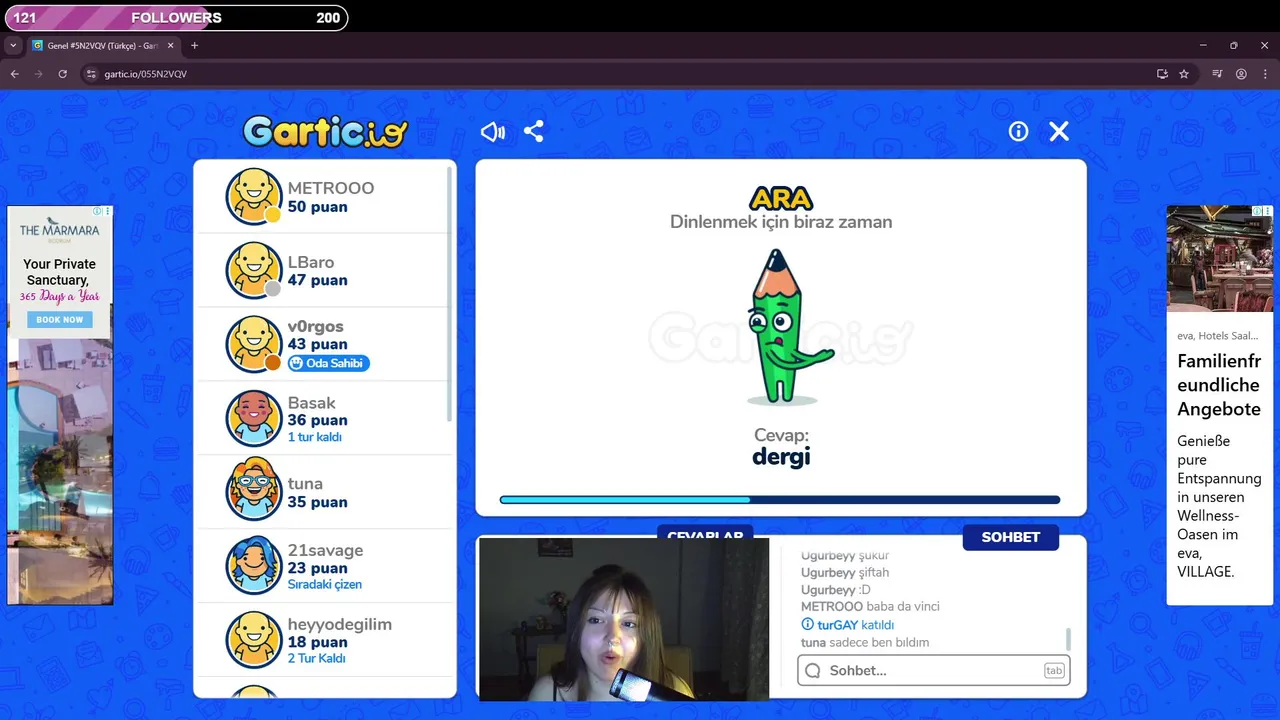Click the address bar URL
The width and height of the screenshot is (1280, 720).
pyautogui.click(x=146, y=74)
